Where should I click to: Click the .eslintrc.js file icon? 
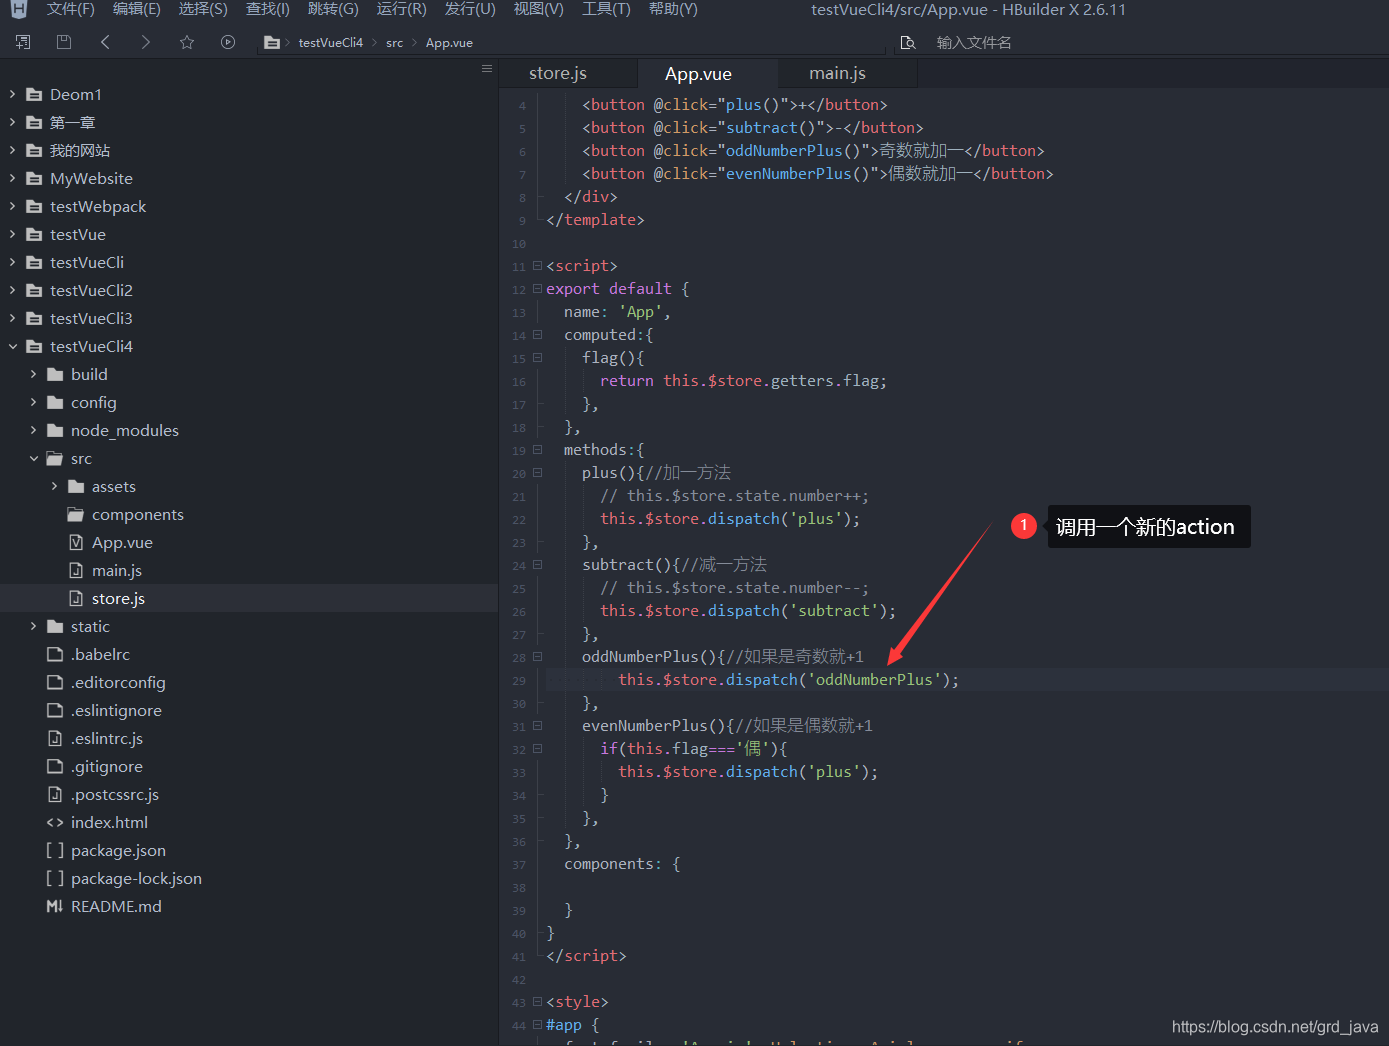(55, 738)
